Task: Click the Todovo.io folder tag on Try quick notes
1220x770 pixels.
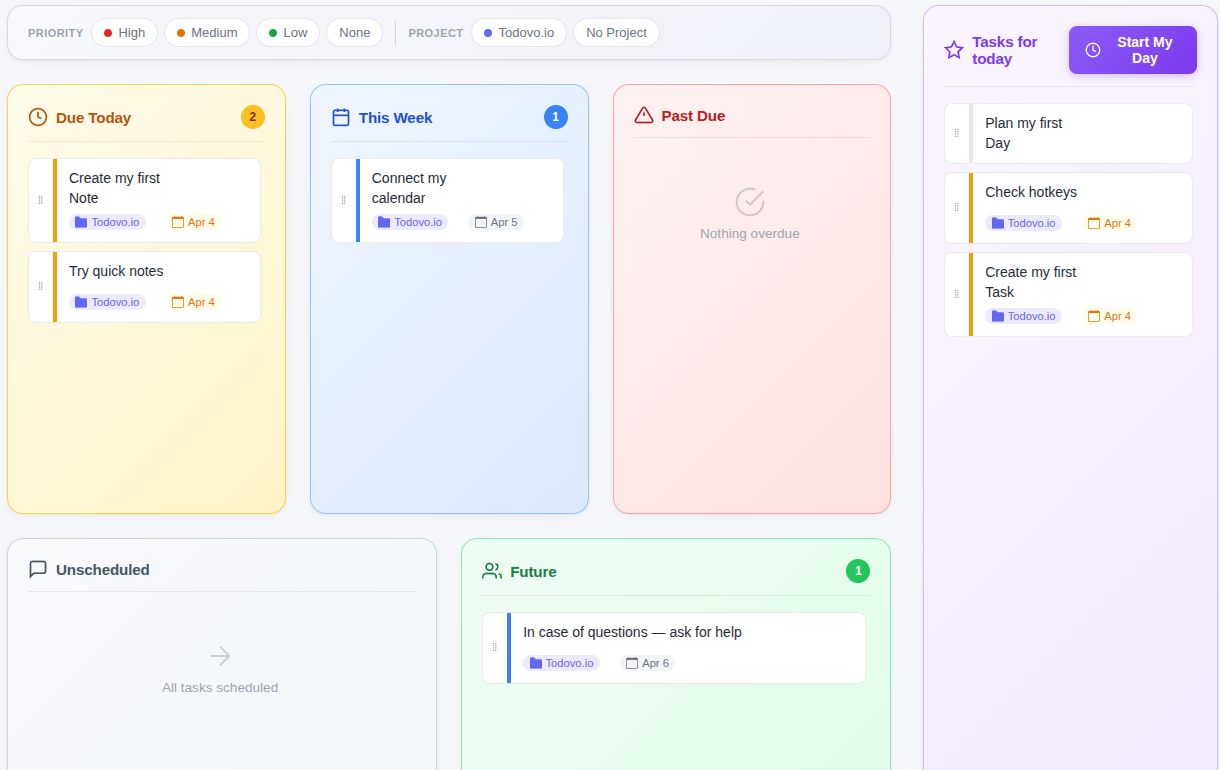Action: pyautogui.click(x=108, y=302)
